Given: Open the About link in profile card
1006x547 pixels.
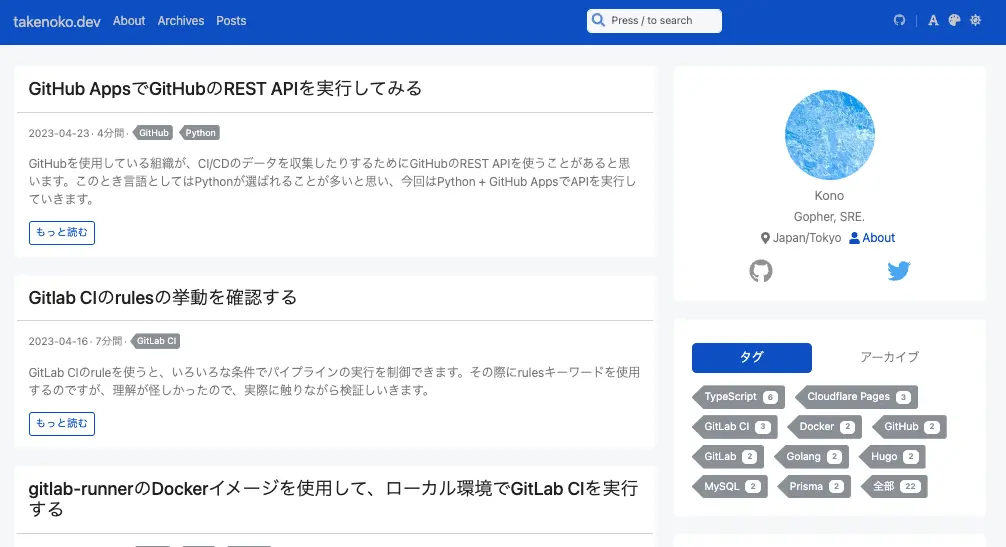Looking at the screenshot, I should [x=872, y=238].
